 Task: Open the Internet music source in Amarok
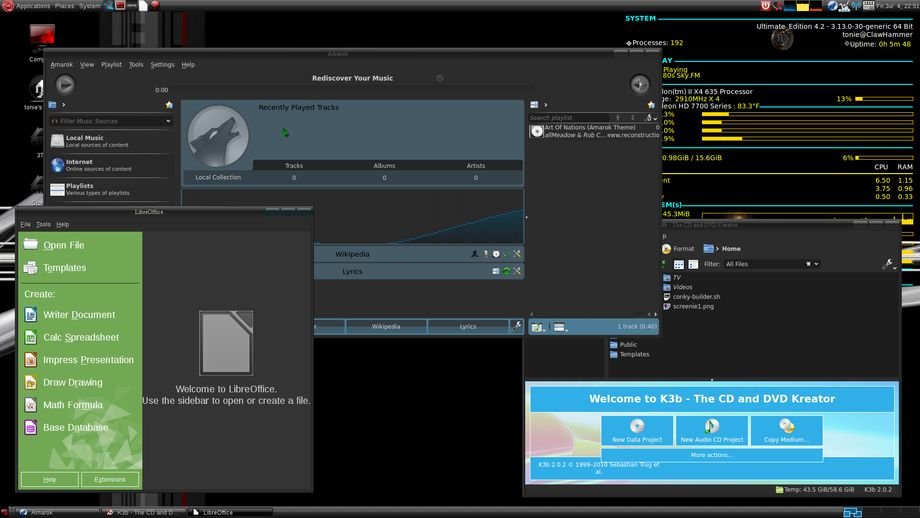click(x=58, y=165)
